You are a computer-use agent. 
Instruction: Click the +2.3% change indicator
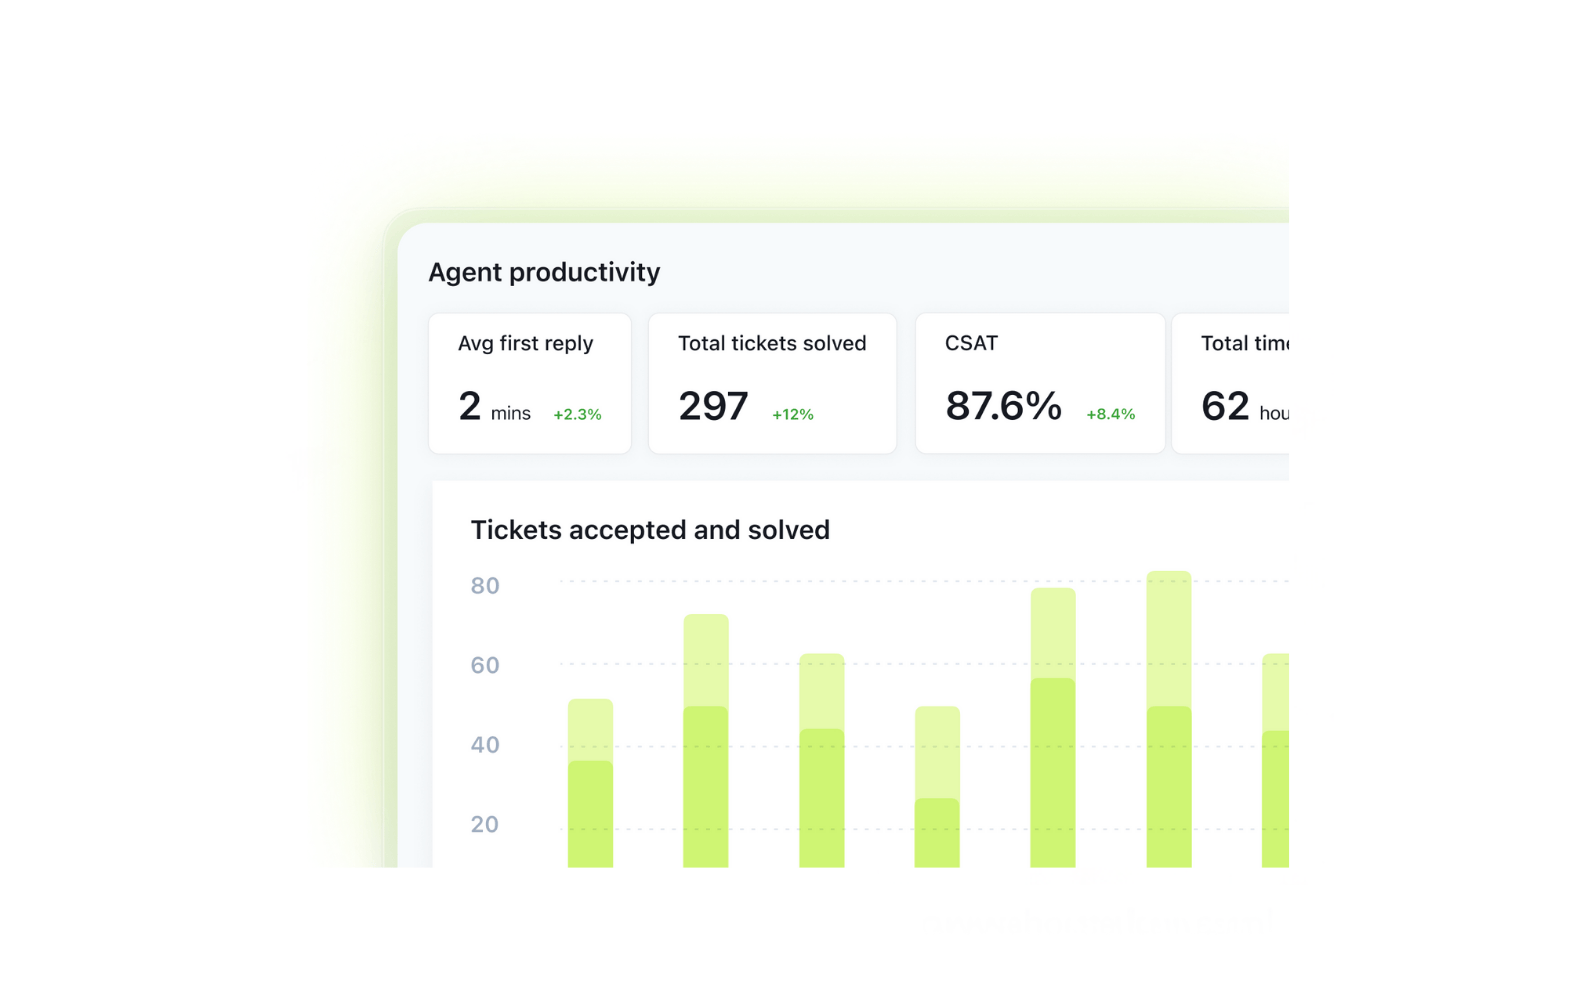[576, 413]
